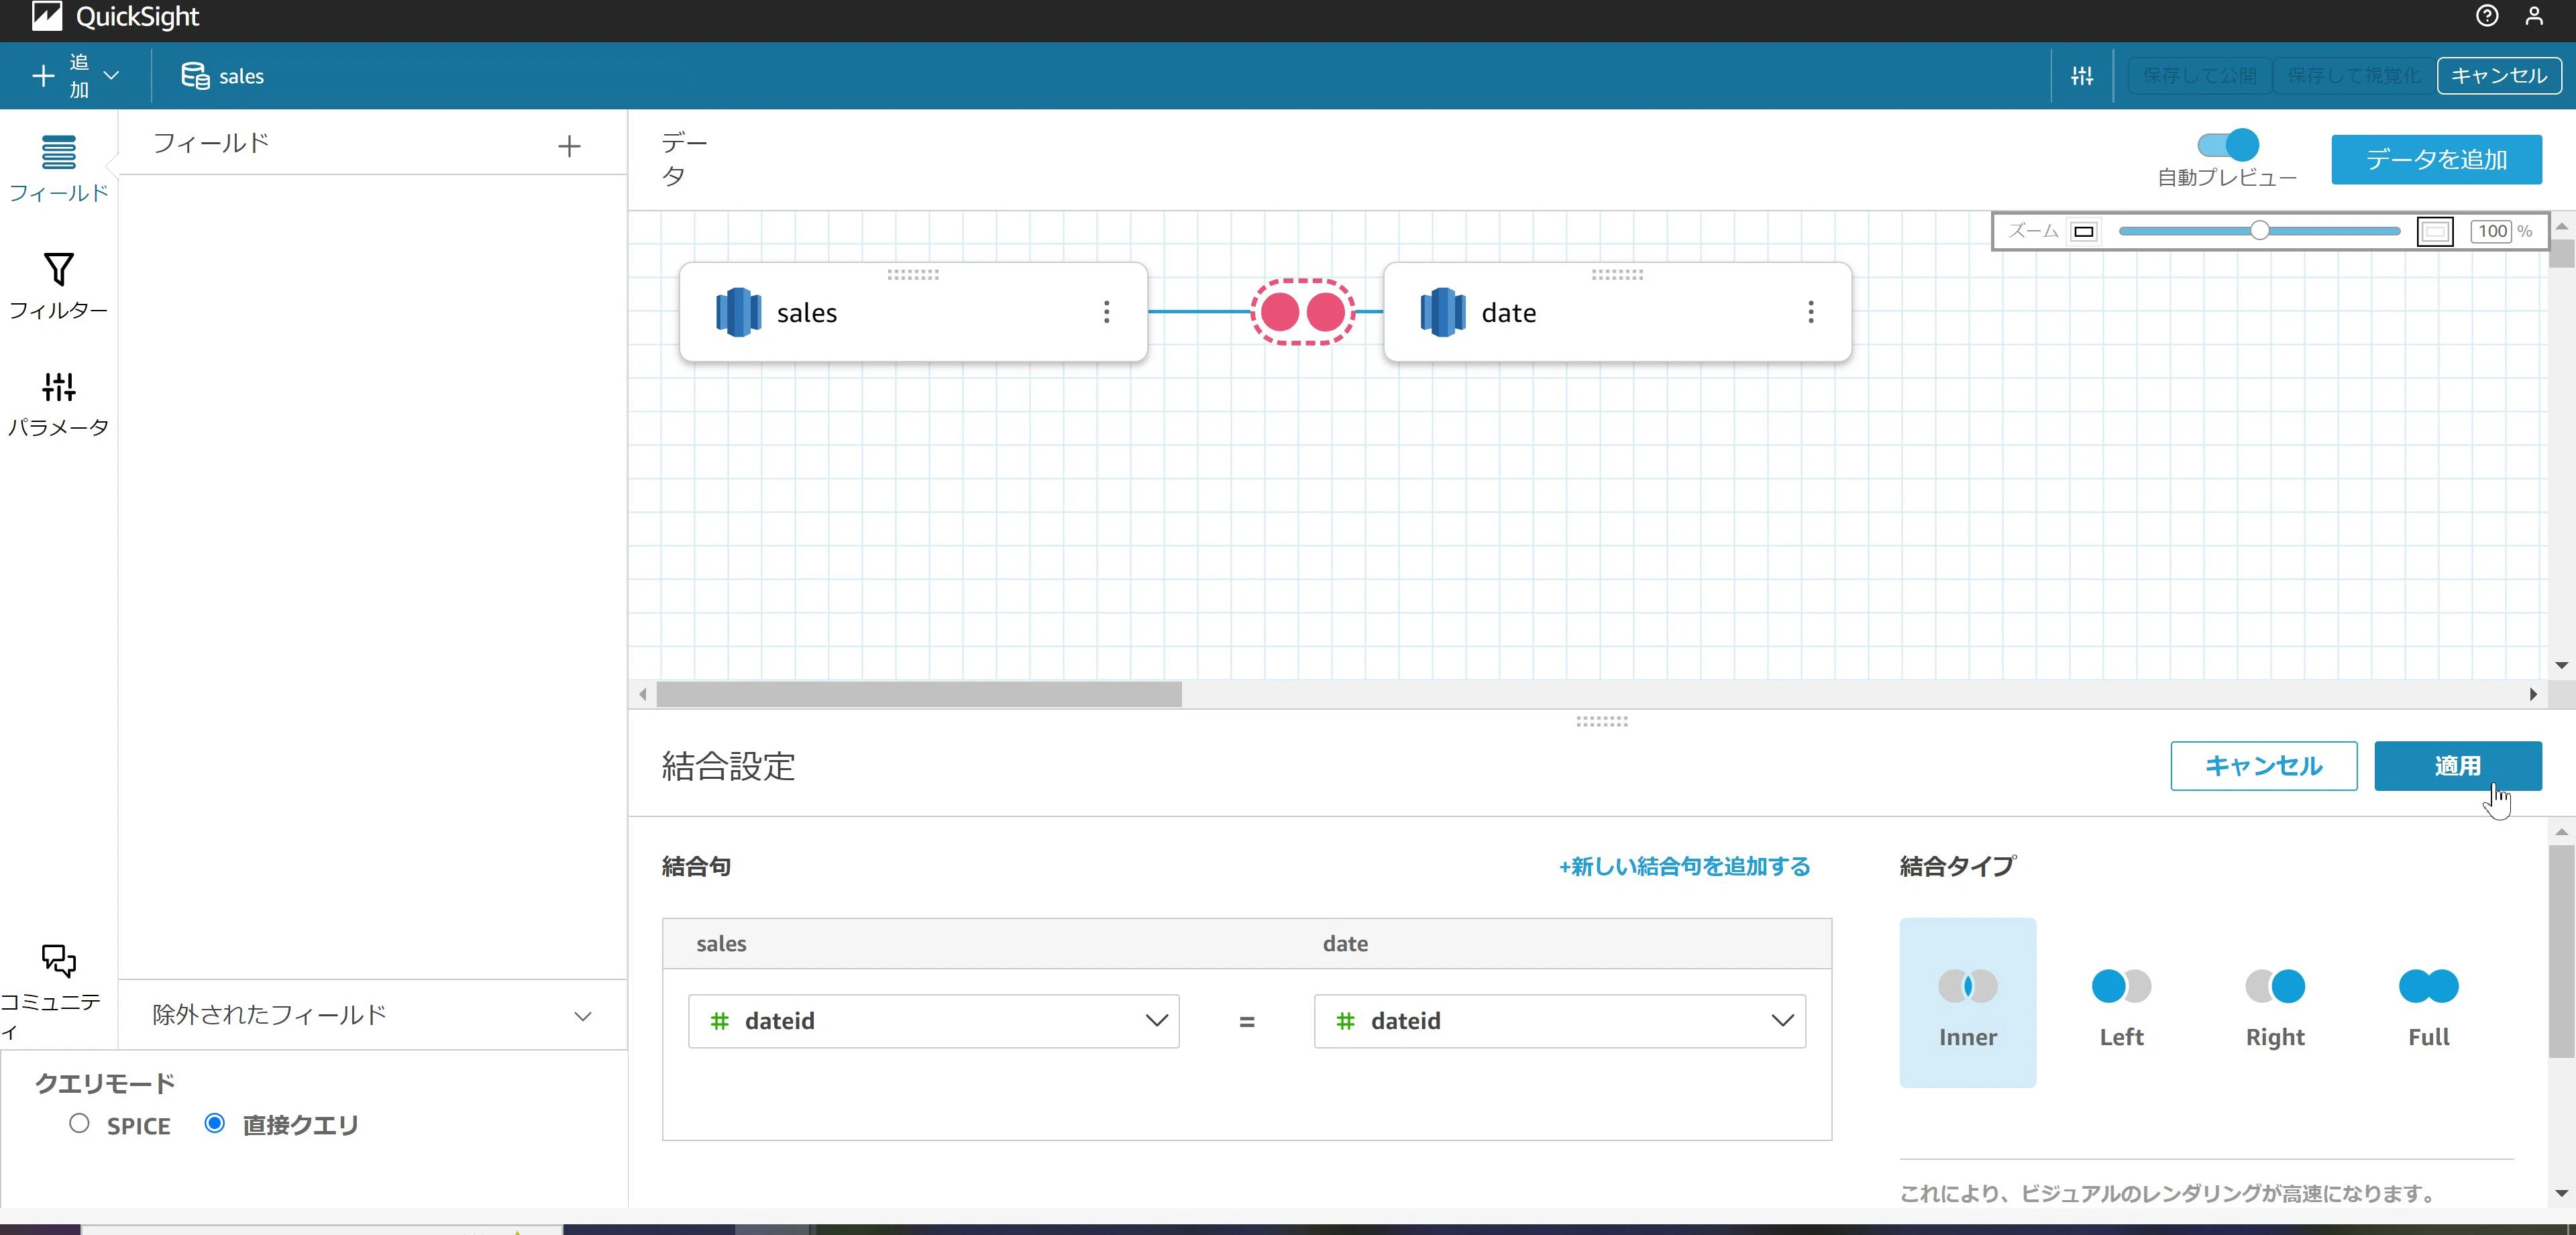The image size is (2576, 1235).
Task: Click the join panel vertical scrollbar
Action: click(x=2561, y=950)
